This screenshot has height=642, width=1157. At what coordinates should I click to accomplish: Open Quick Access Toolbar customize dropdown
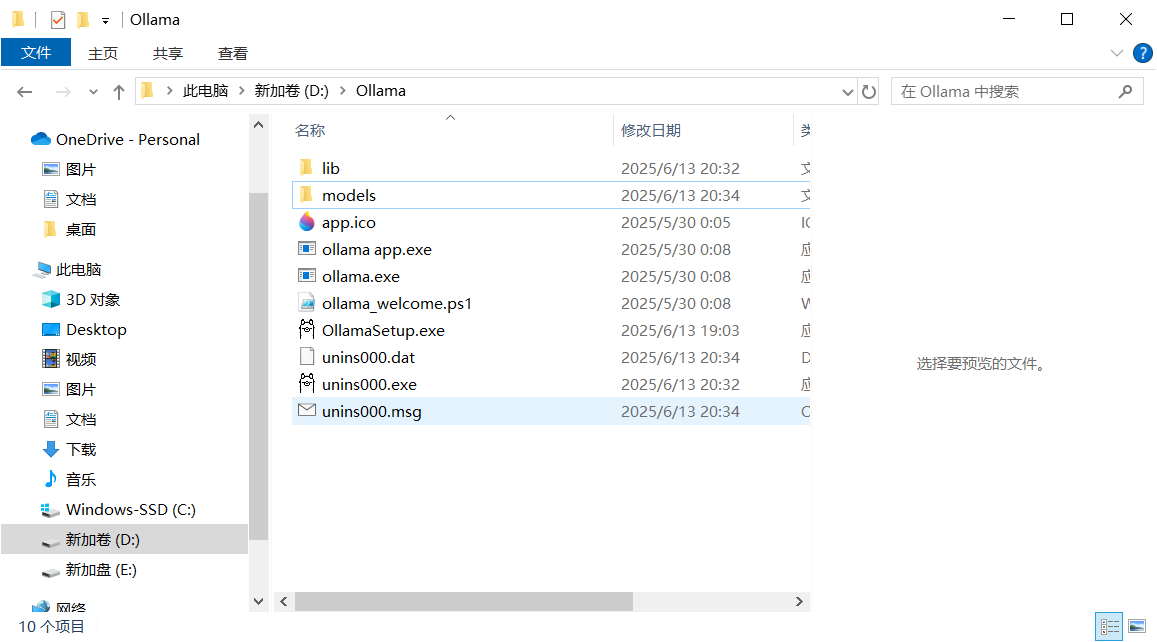pyautogui.click(x=105, y=21)
